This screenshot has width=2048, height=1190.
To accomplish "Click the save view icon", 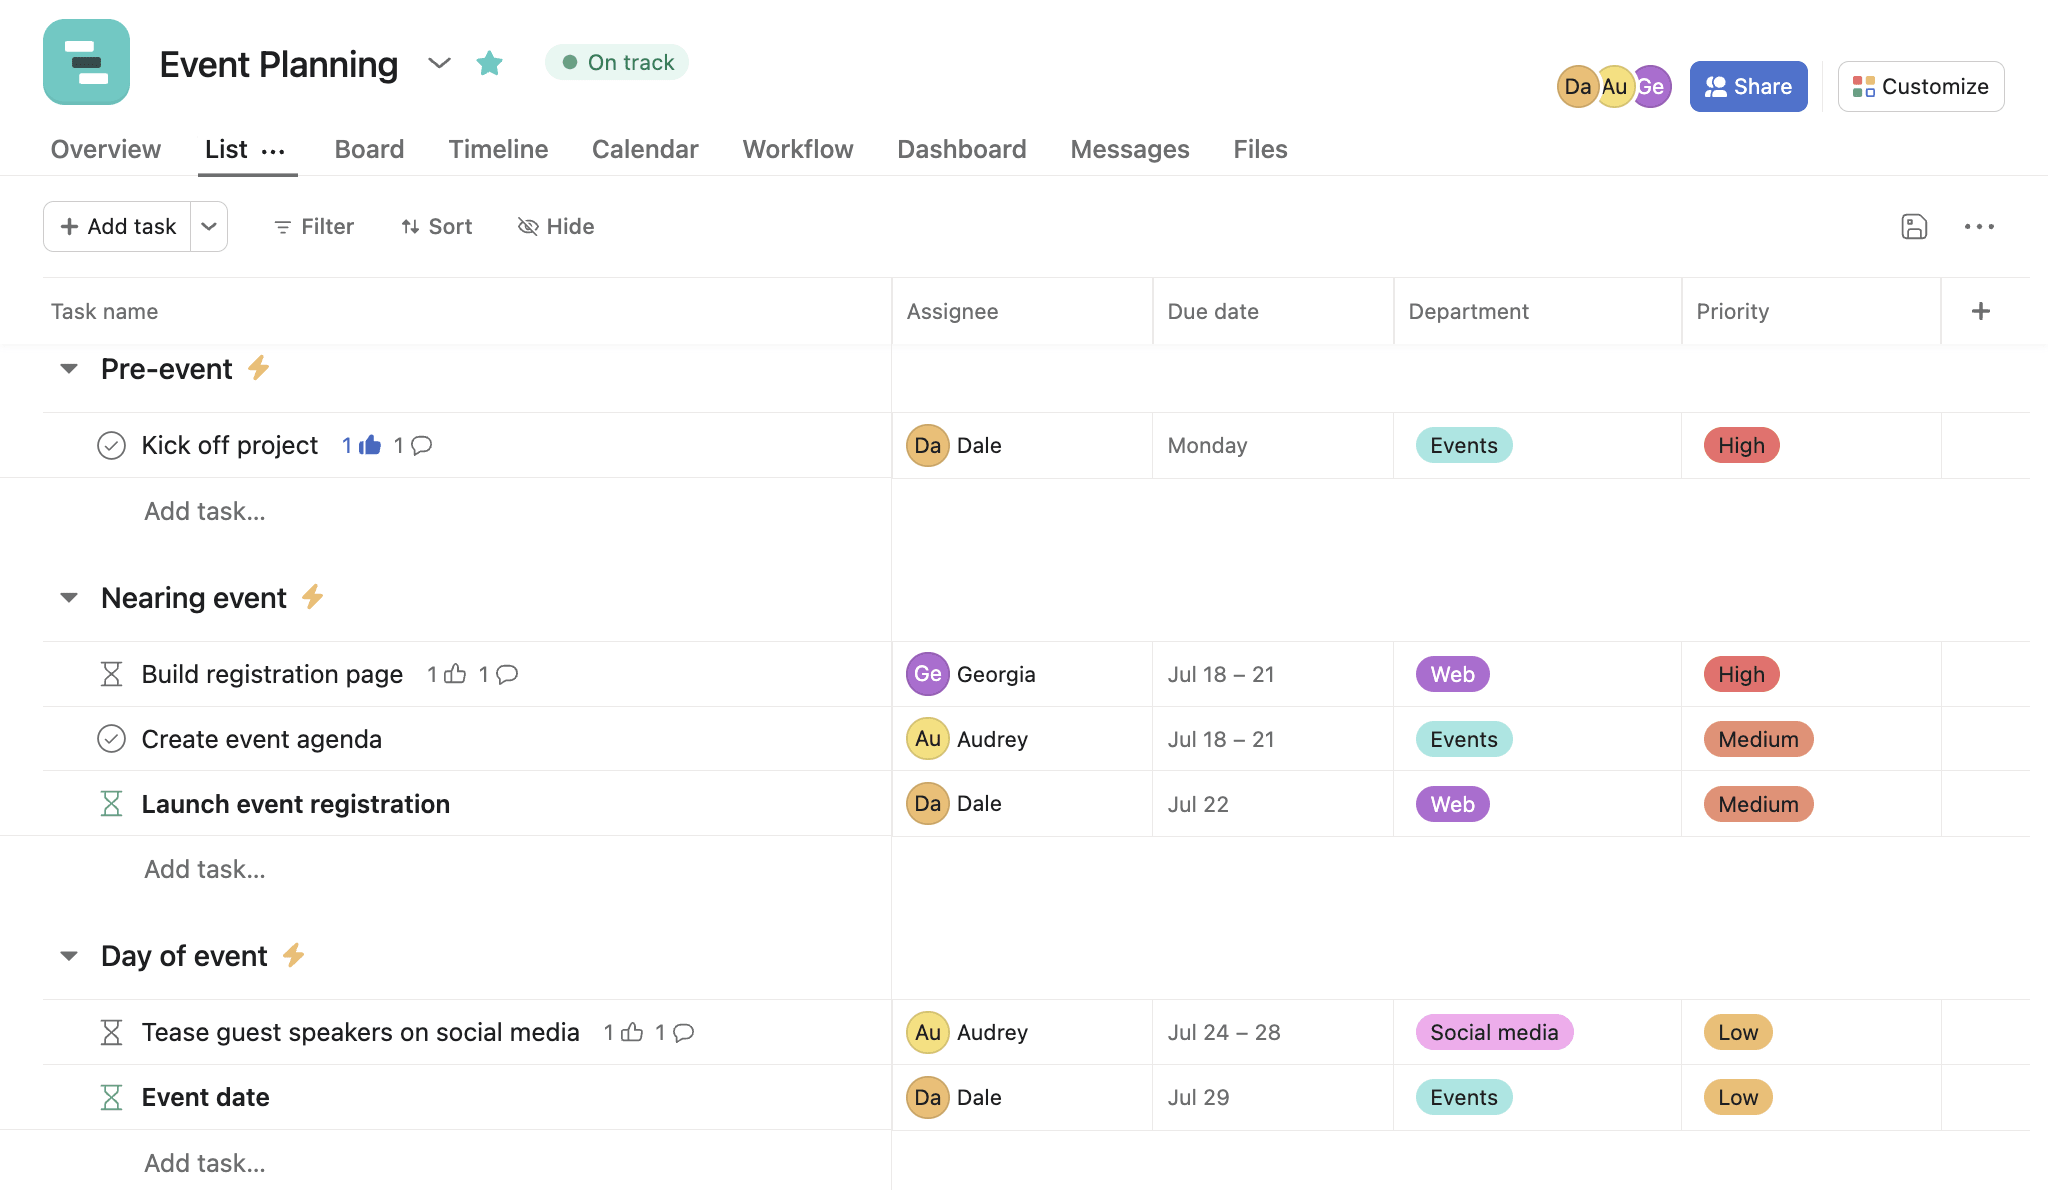I will pos(1915,225).
